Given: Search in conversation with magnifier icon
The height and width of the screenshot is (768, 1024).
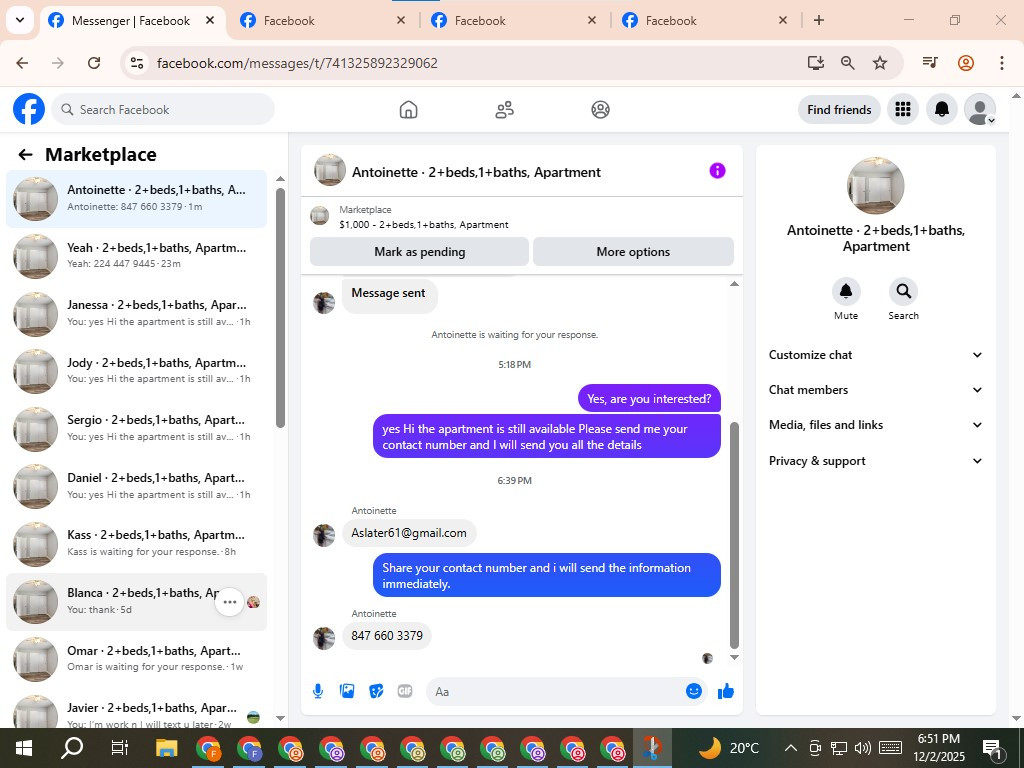Looking at the screenshot, I should coord(903,291).
